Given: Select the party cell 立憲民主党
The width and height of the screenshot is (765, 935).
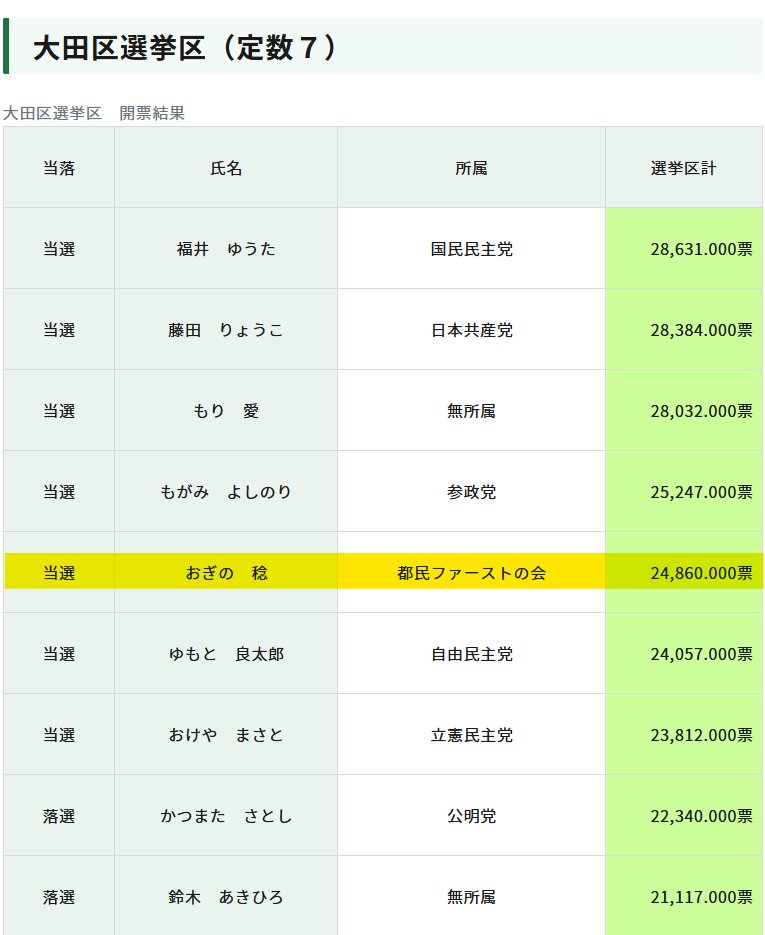Looking at the screenshot, I should [471, 735].
